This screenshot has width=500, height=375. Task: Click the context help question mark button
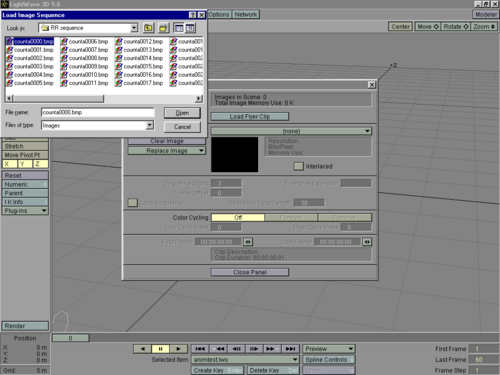193,15
